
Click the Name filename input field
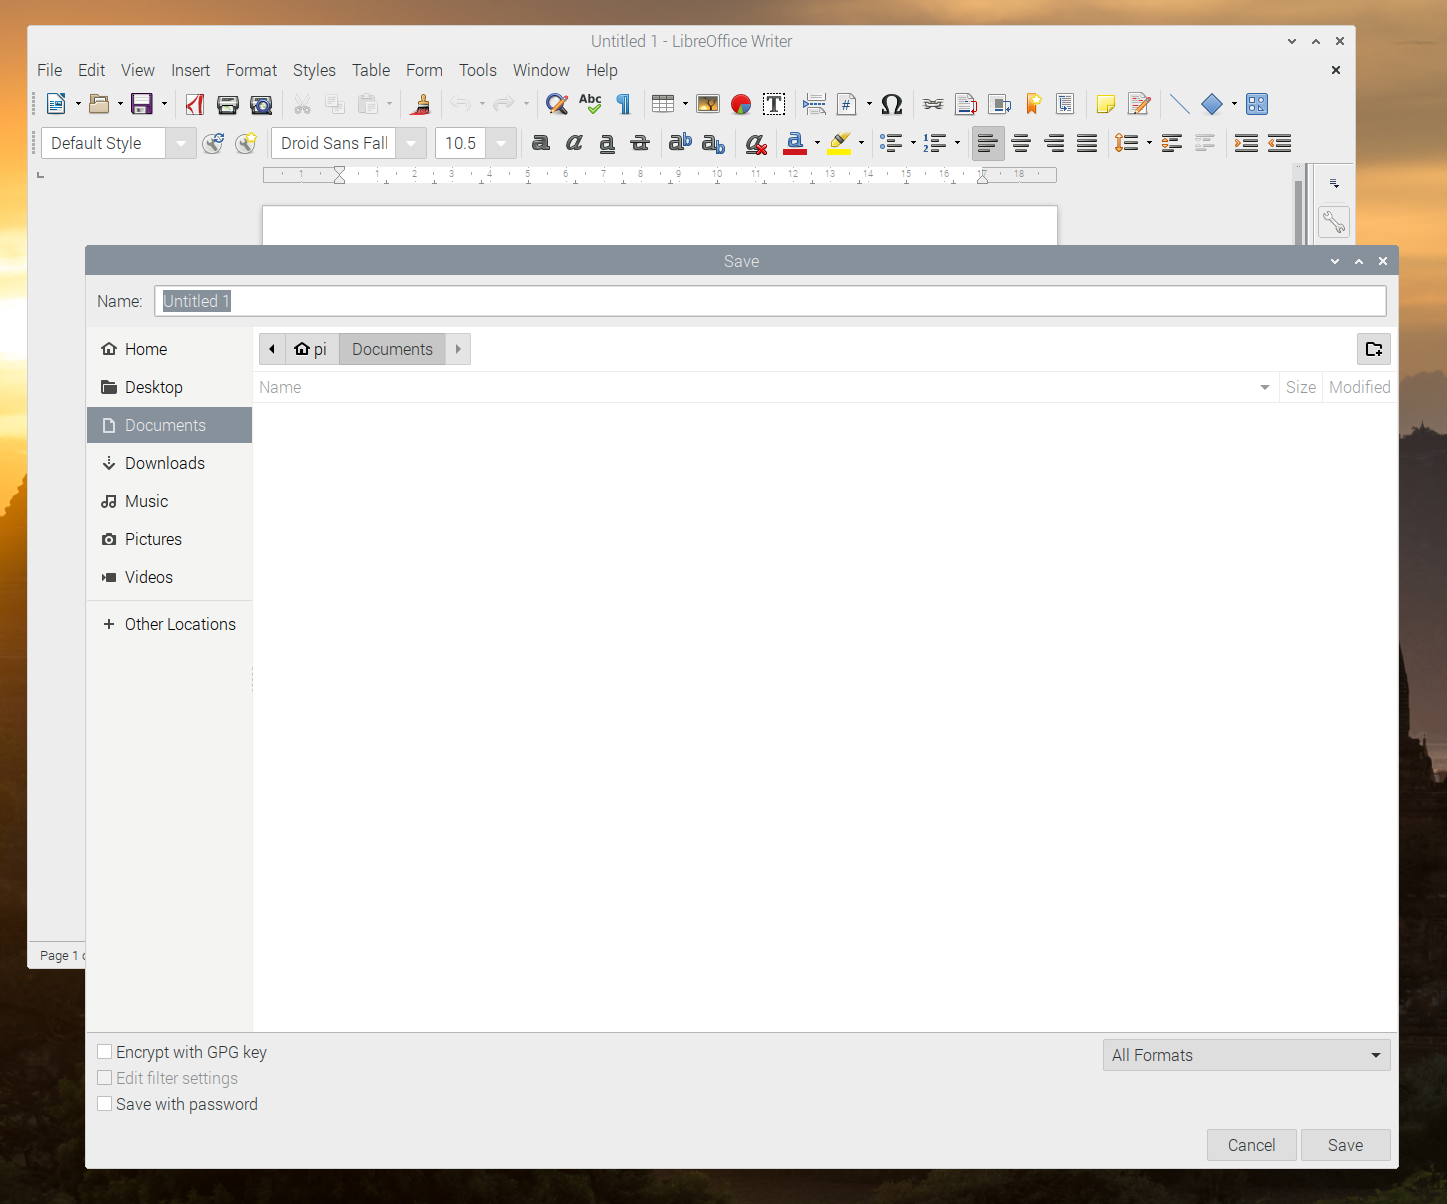[x=770, y=301]
